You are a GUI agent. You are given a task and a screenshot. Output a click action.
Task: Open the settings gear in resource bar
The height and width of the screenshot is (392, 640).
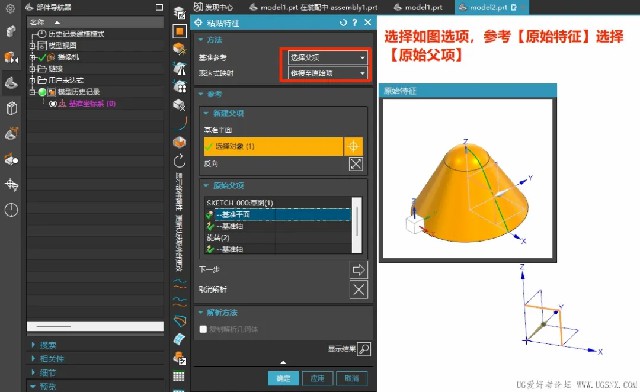coord(10,8)
